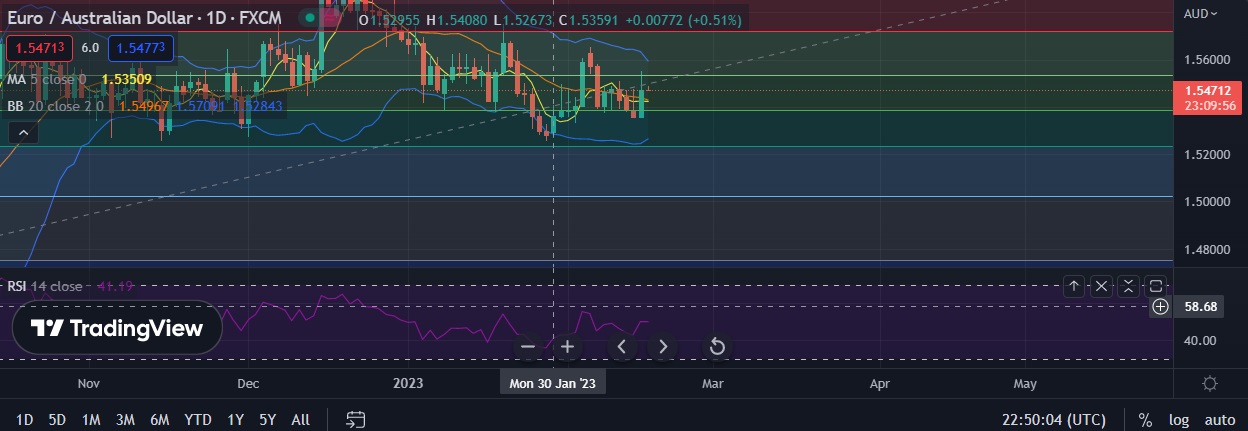The image size is (1248, 431).
Task: Toggle percent scale mode
Action: [x=1145, y=420]
